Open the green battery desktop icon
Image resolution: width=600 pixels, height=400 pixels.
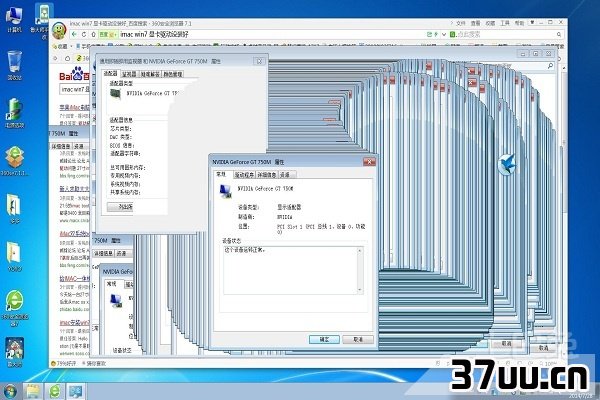tap(15, 113)
